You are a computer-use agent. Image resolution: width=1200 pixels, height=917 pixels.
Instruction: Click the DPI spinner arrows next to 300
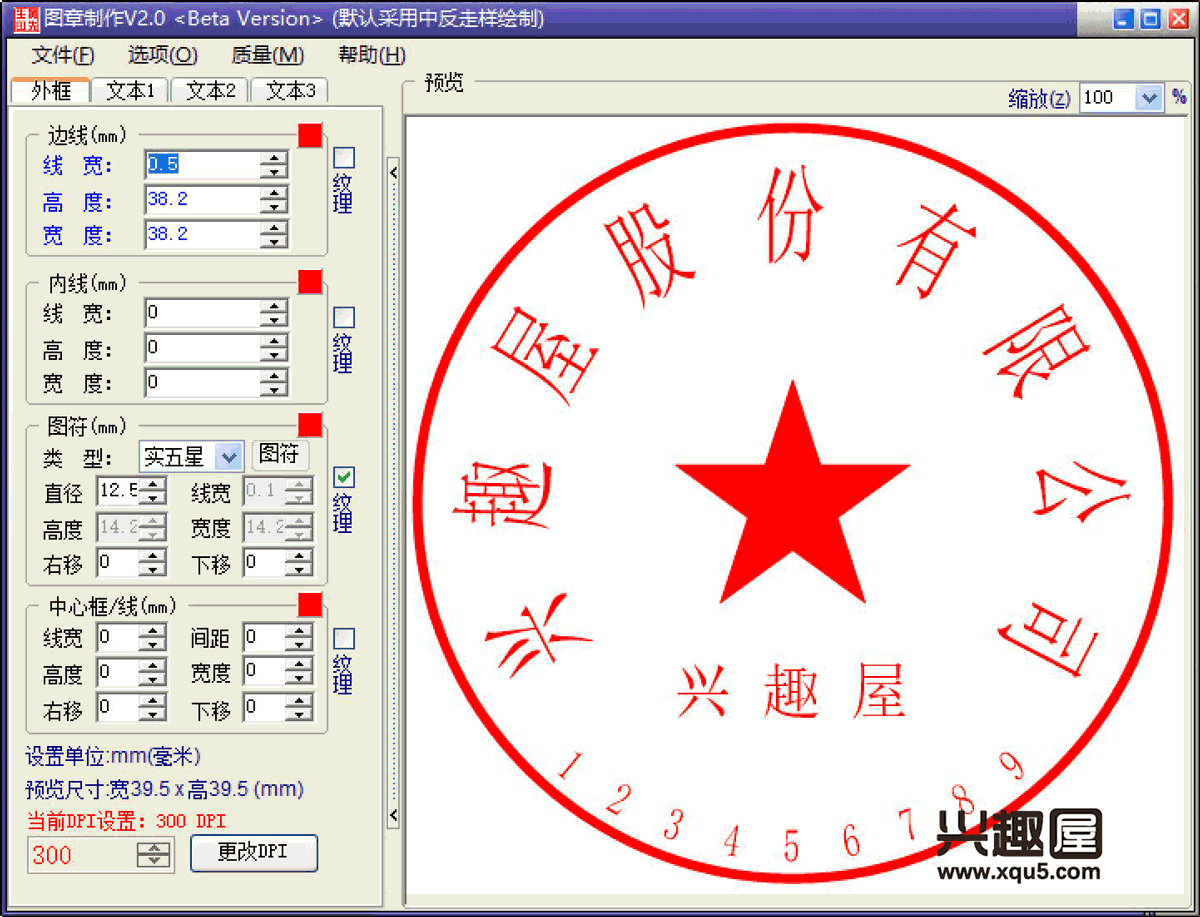[x=155, y=855]
